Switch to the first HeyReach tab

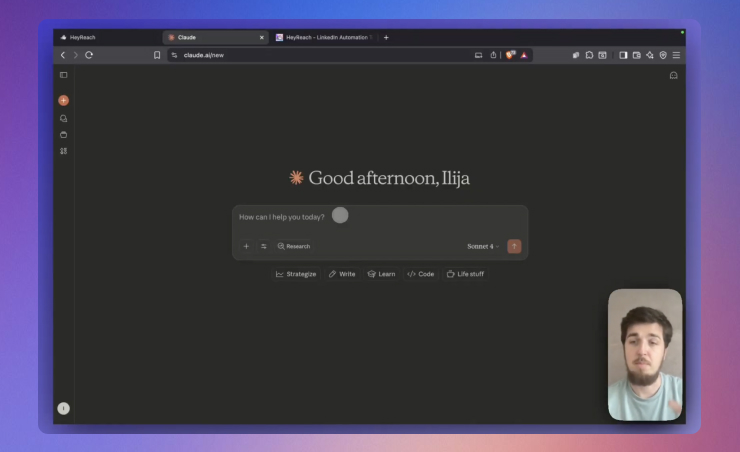pyautogui.click(x=108, y=37)
